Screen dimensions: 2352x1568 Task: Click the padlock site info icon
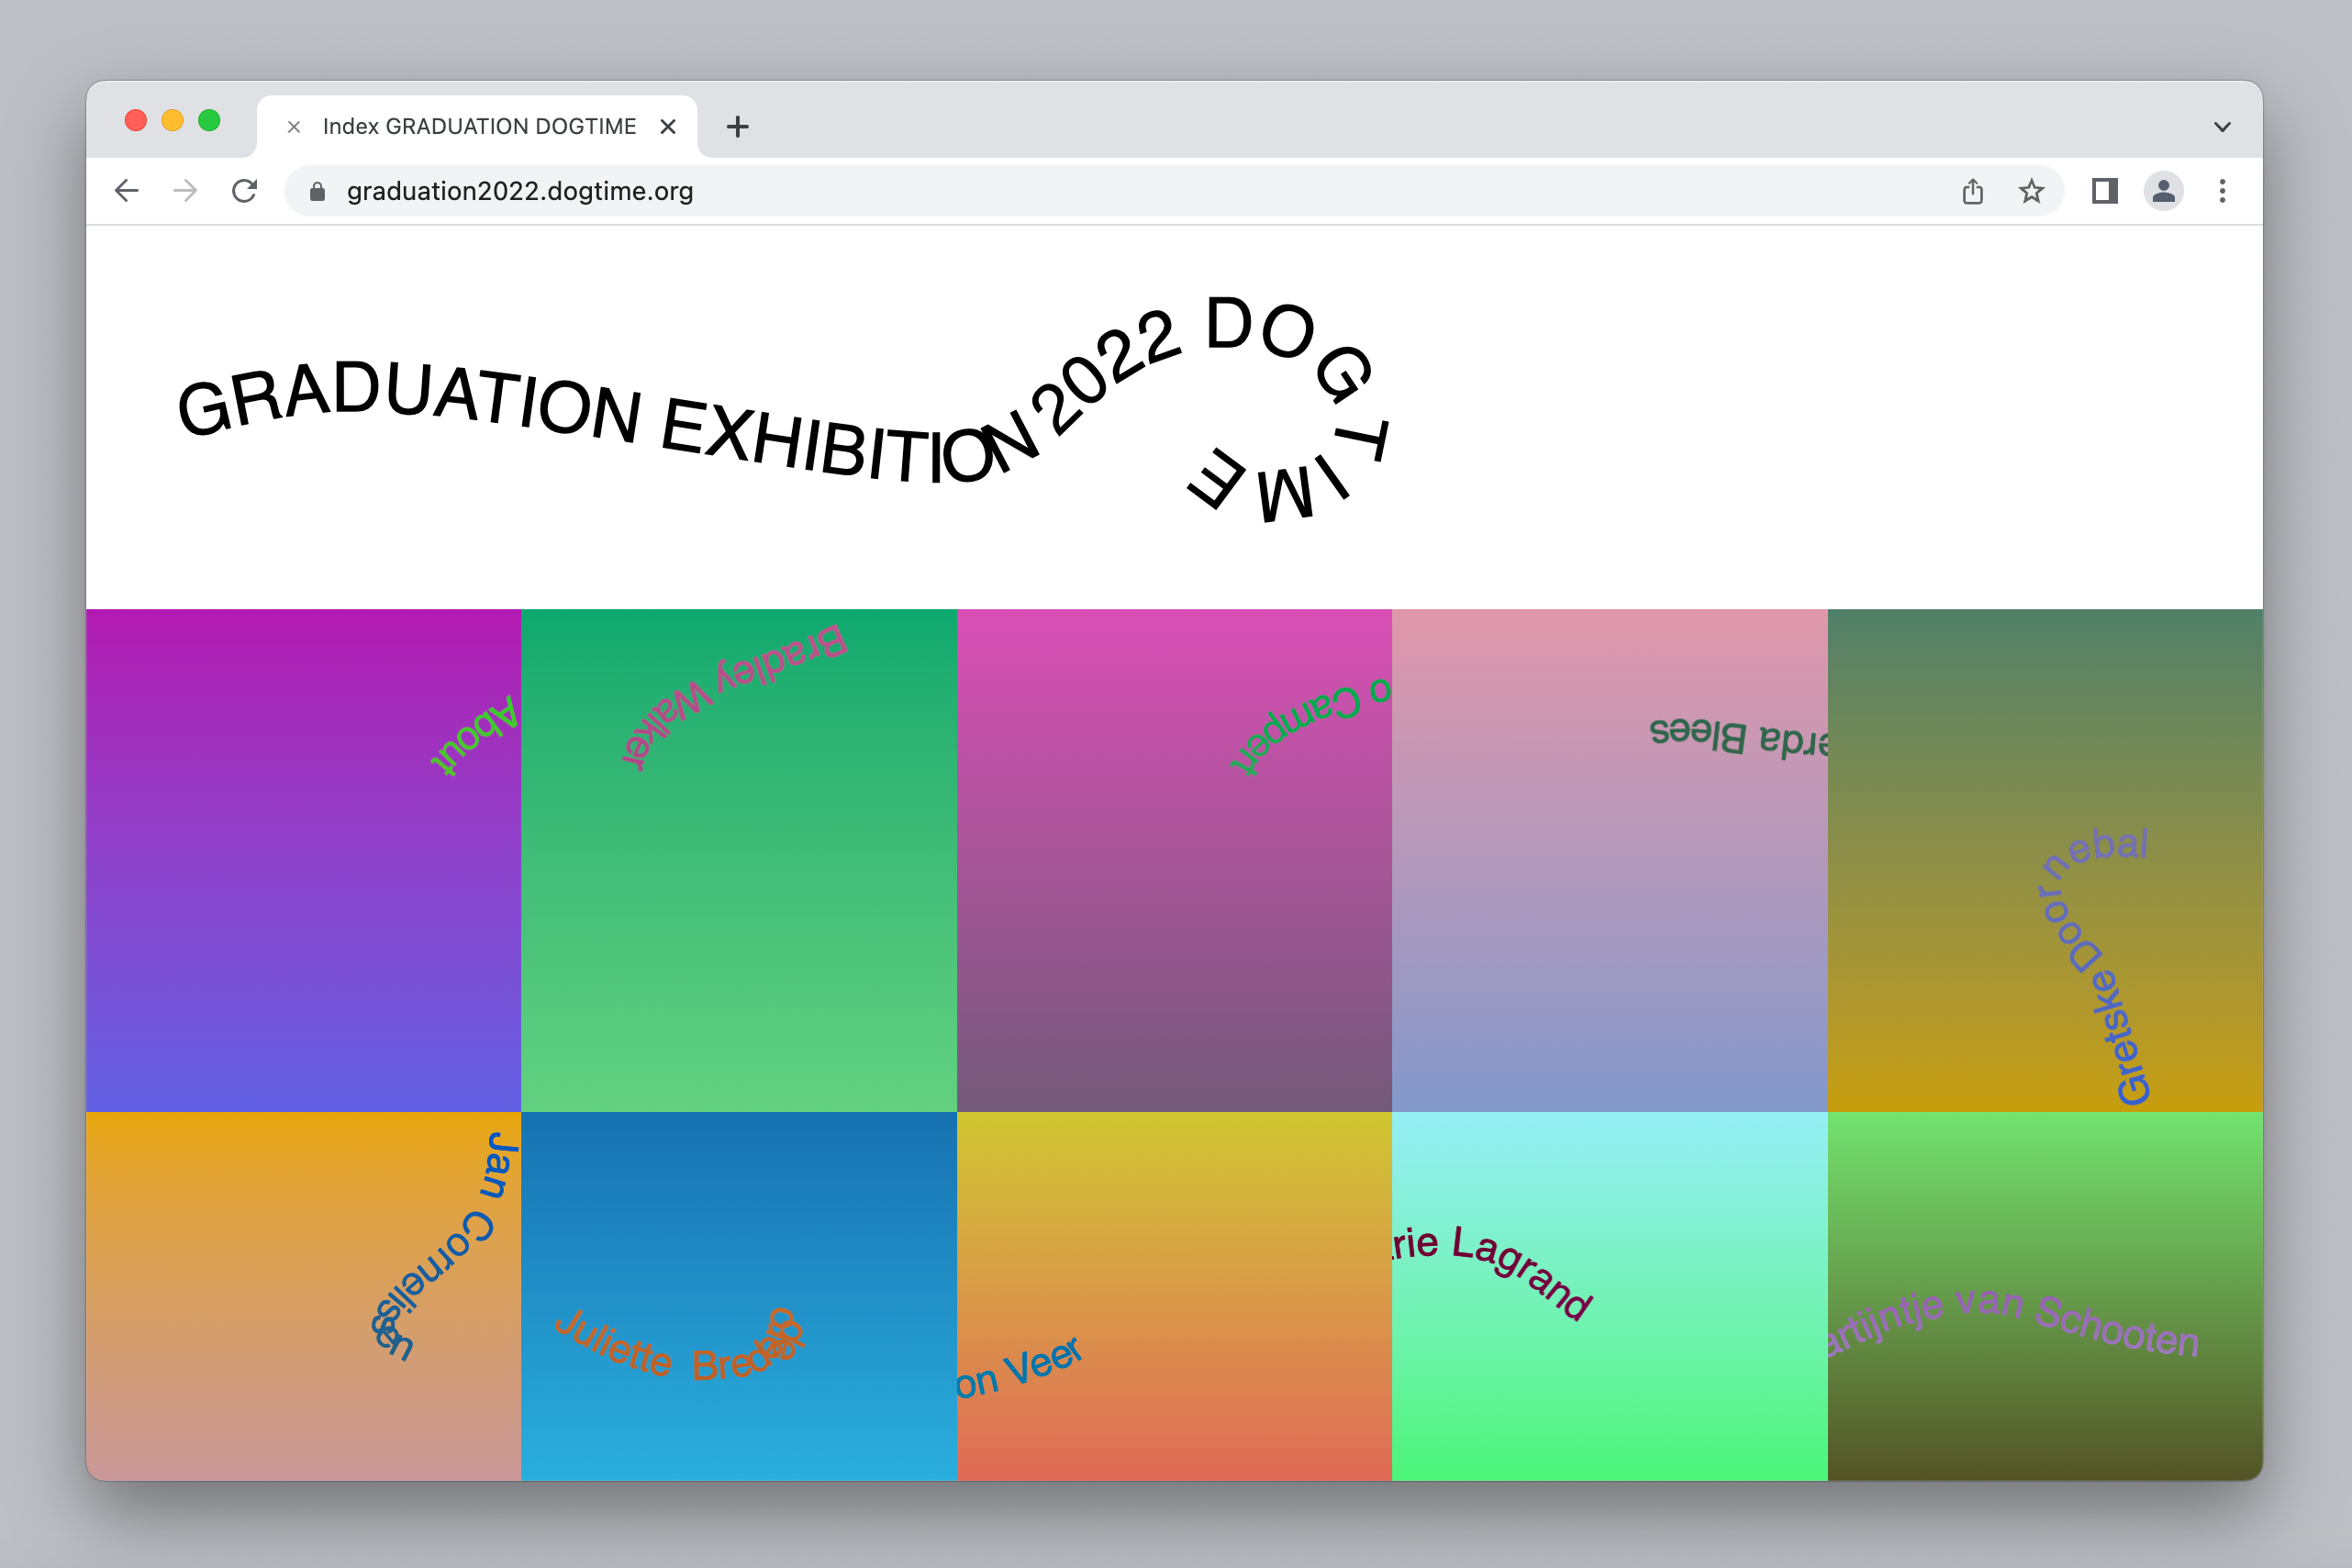318,191
